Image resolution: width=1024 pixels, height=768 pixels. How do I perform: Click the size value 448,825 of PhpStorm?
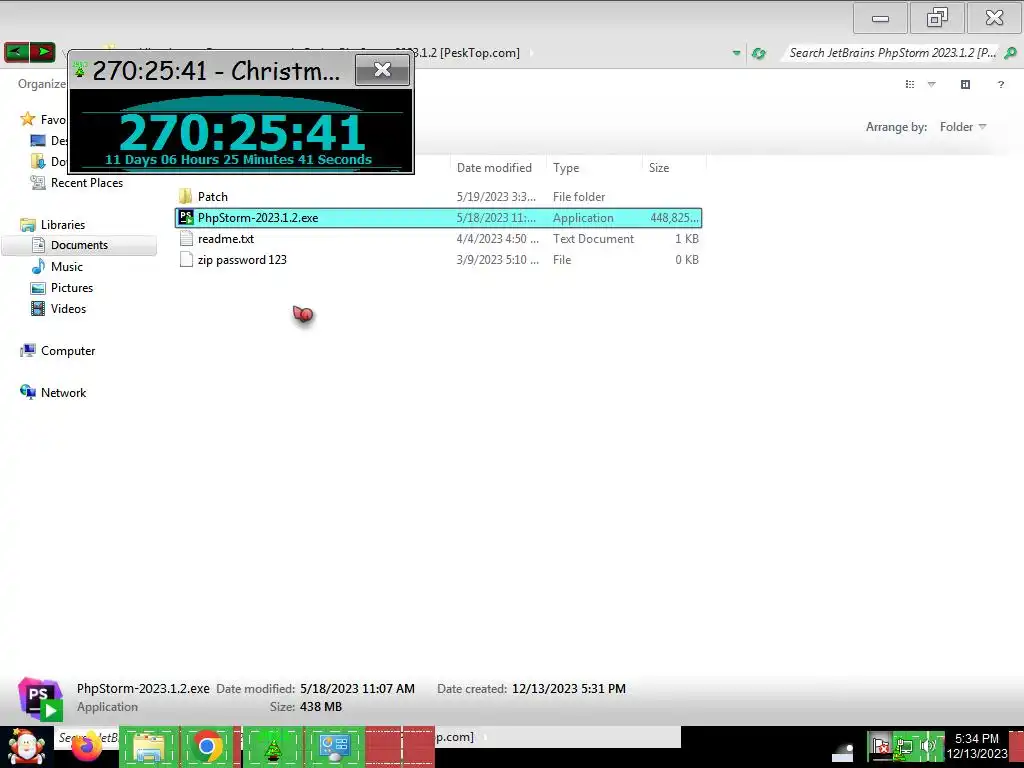[674, 218]
